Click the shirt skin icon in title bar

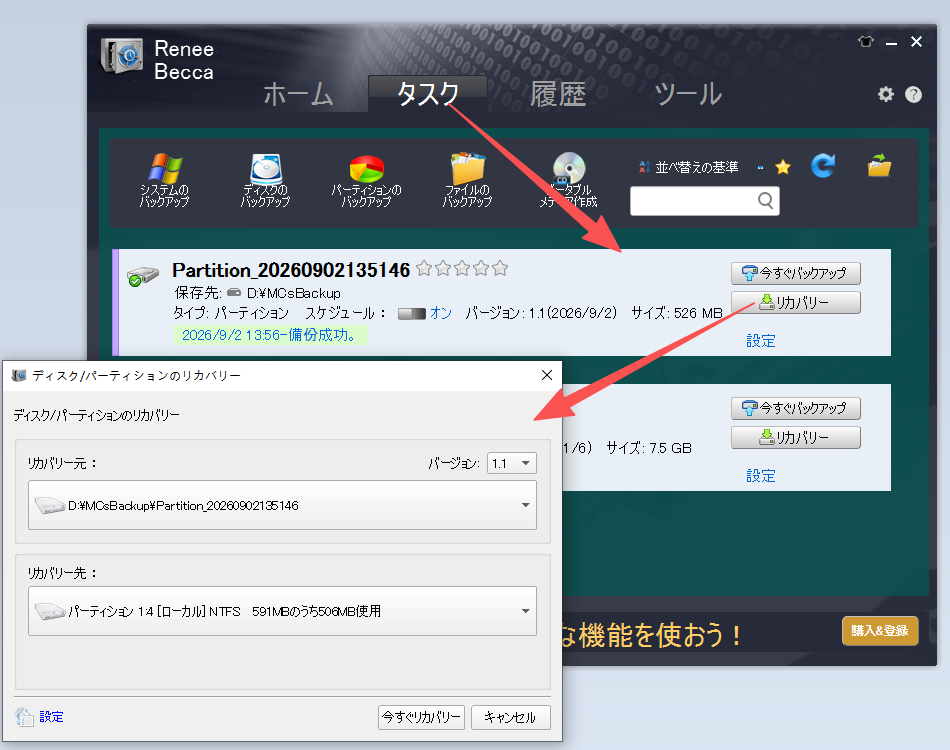(866, 42)
